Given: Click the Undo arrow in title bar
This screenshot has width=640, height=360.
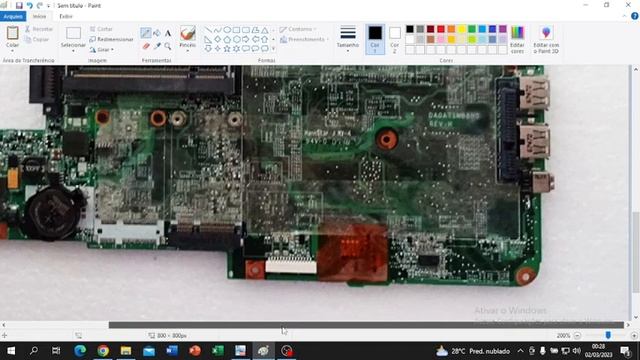Looking at the screenshot, I should [30, 6].
